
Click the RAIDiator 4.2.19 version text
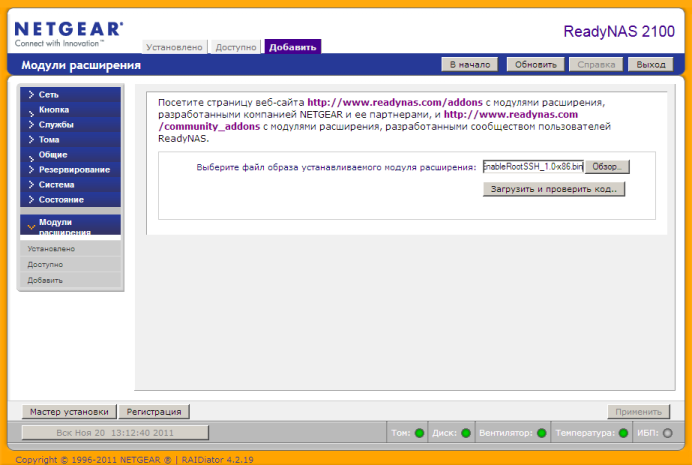coord(217,460)
